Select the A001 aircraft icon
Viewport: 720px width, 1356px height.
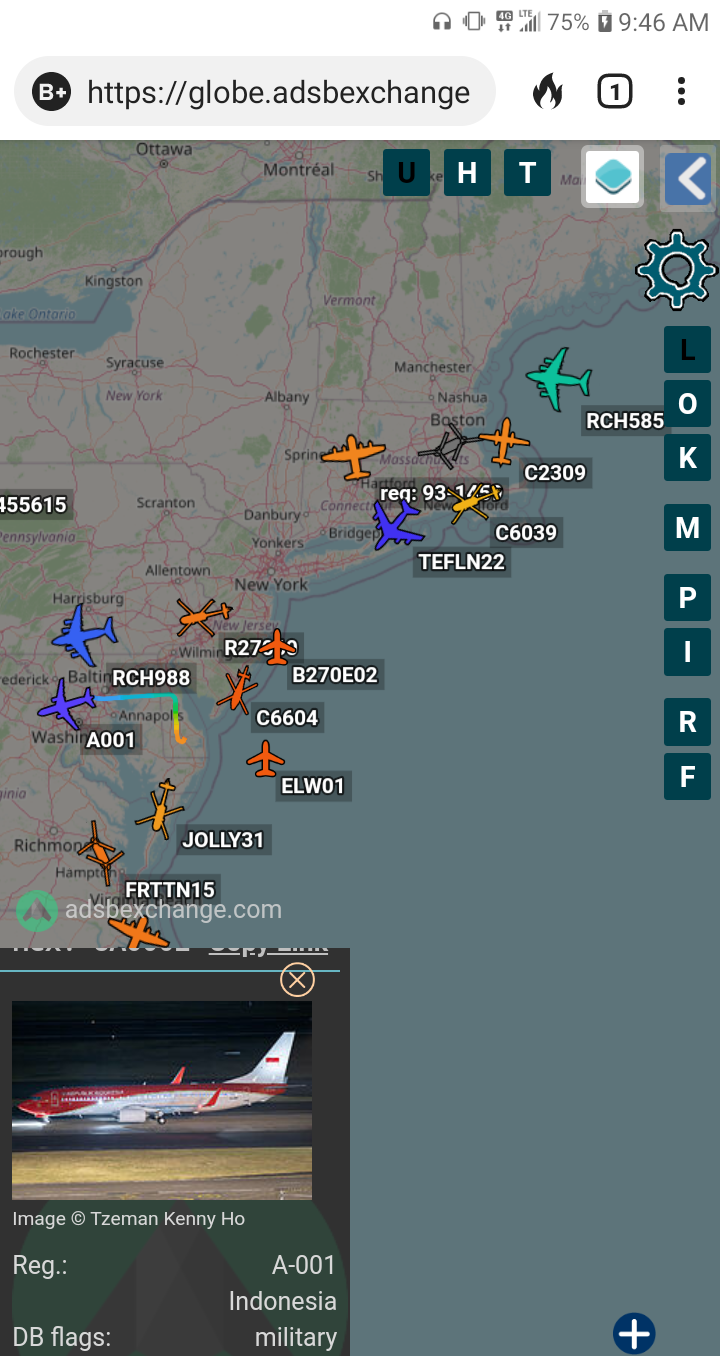tap(65, 704)
